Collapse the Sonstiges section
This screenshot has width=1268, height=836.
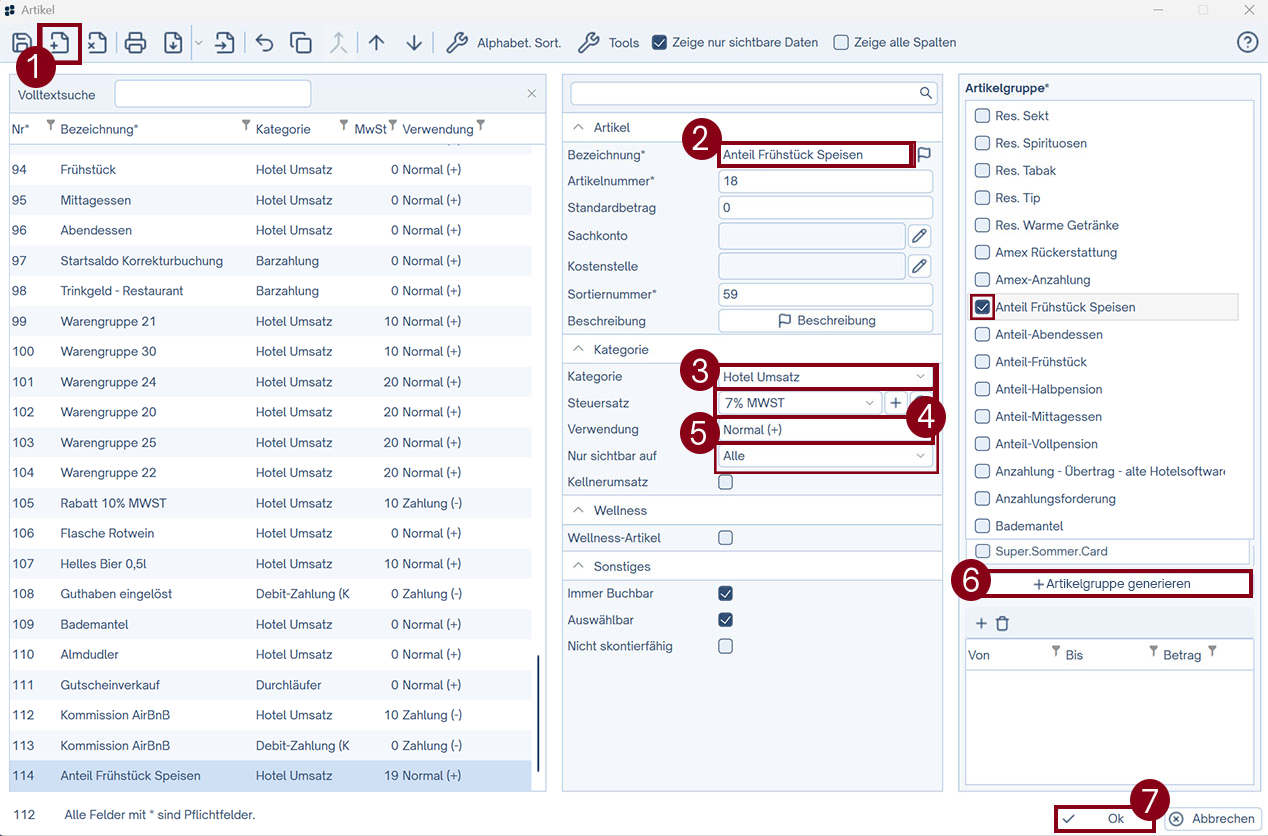pyautogui.click(x=577, y=566)
